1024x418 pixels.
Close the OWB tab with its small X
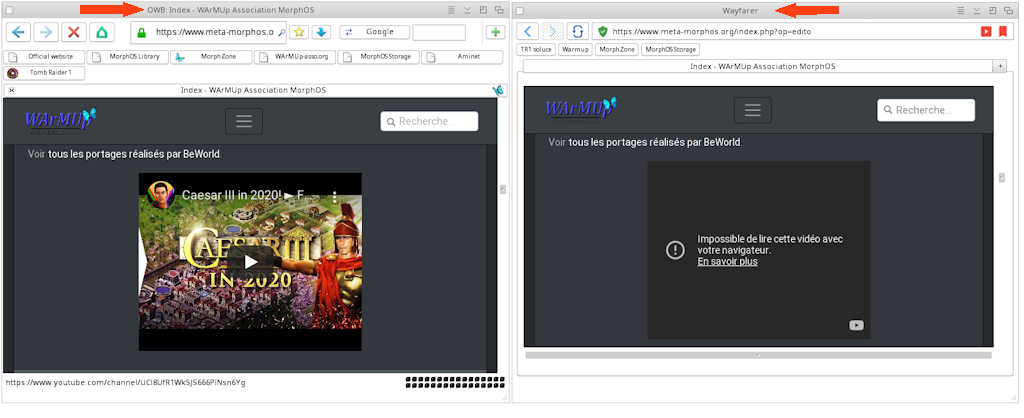click(x=11, y=91)
